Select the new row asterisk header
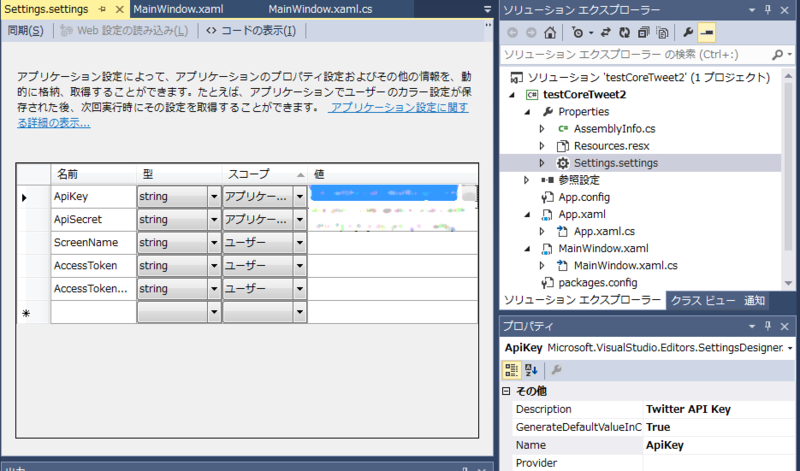This screenshot has height=471, width=800. click(x=33, y=312)
